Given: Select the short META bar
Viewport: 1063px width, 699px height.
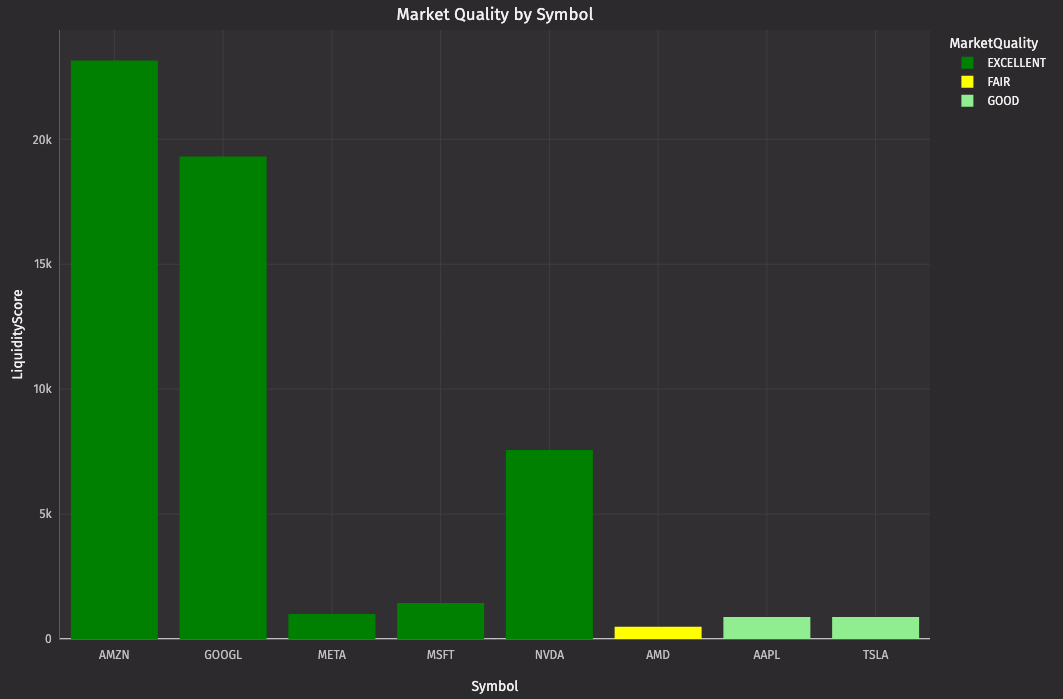Looking at the screenshot, I should pos(332,626).
